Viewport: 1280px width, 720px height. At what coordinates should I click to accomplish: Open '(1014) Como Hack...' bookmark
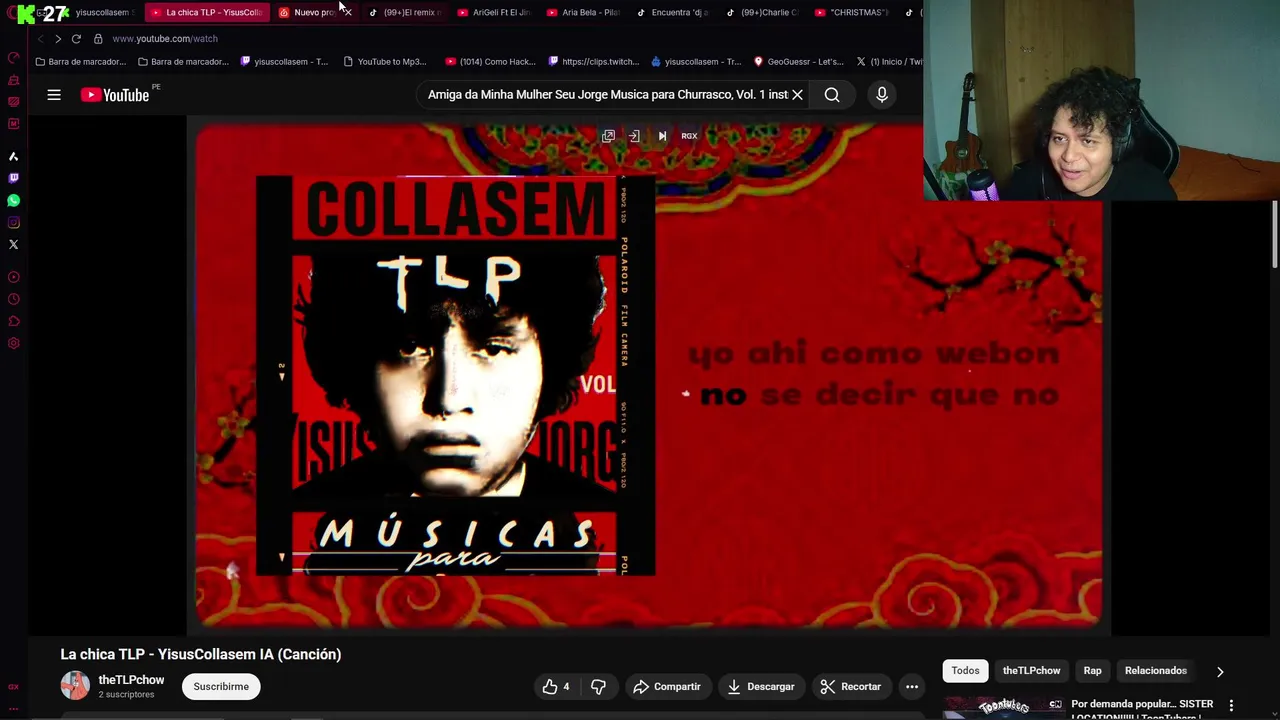click(491, 62)
